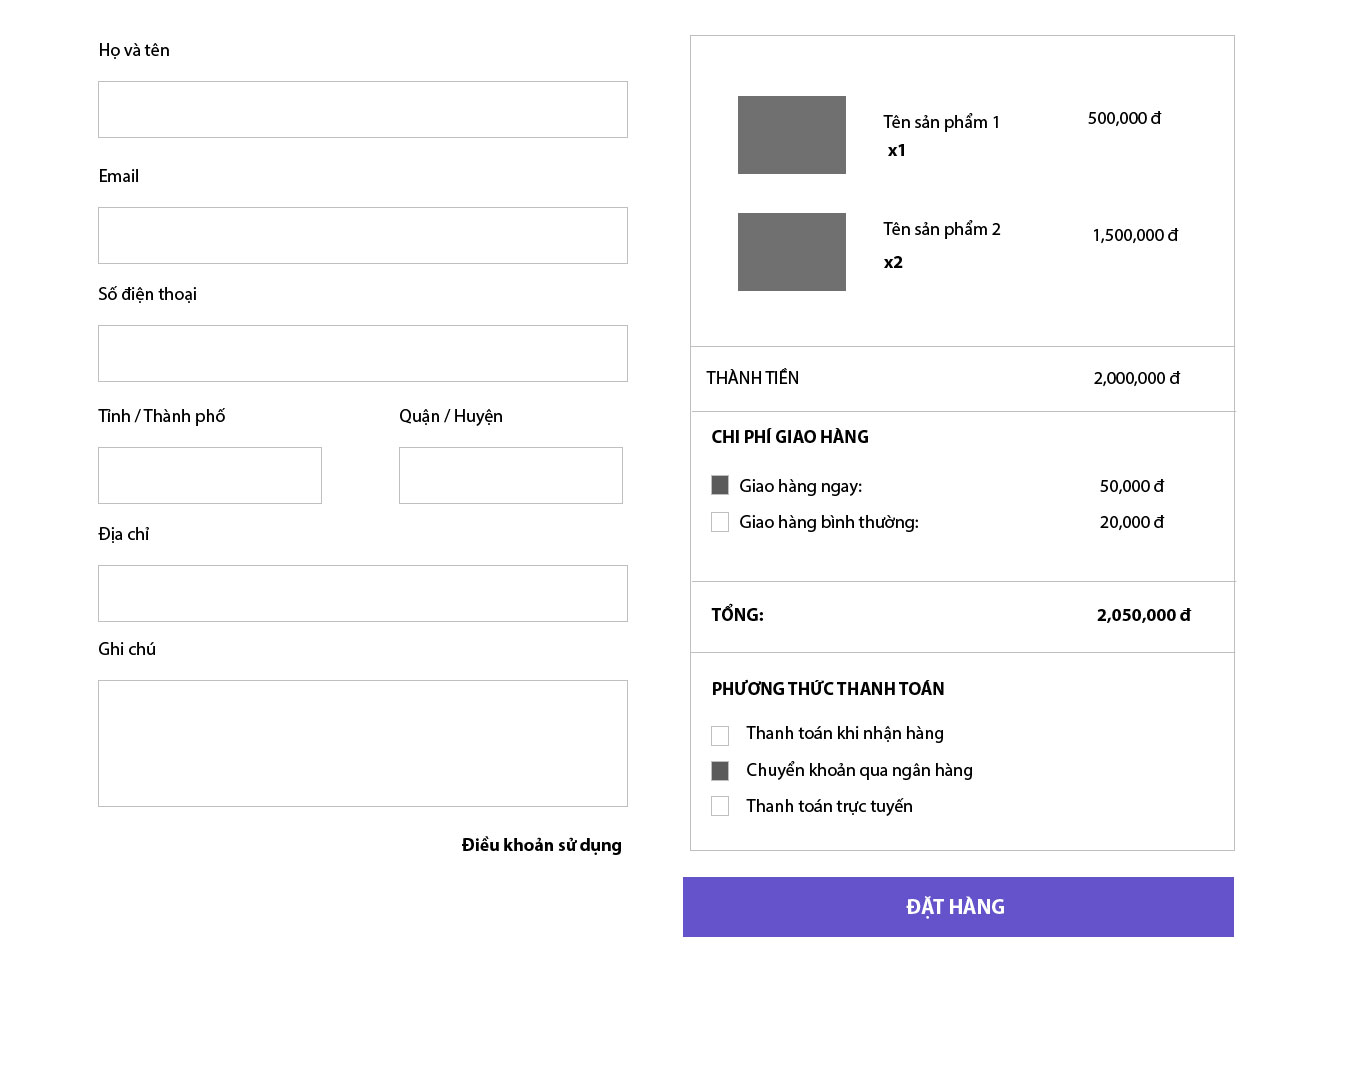
Task: Click the "Họ và tên" input field
Action: point(362,109)
